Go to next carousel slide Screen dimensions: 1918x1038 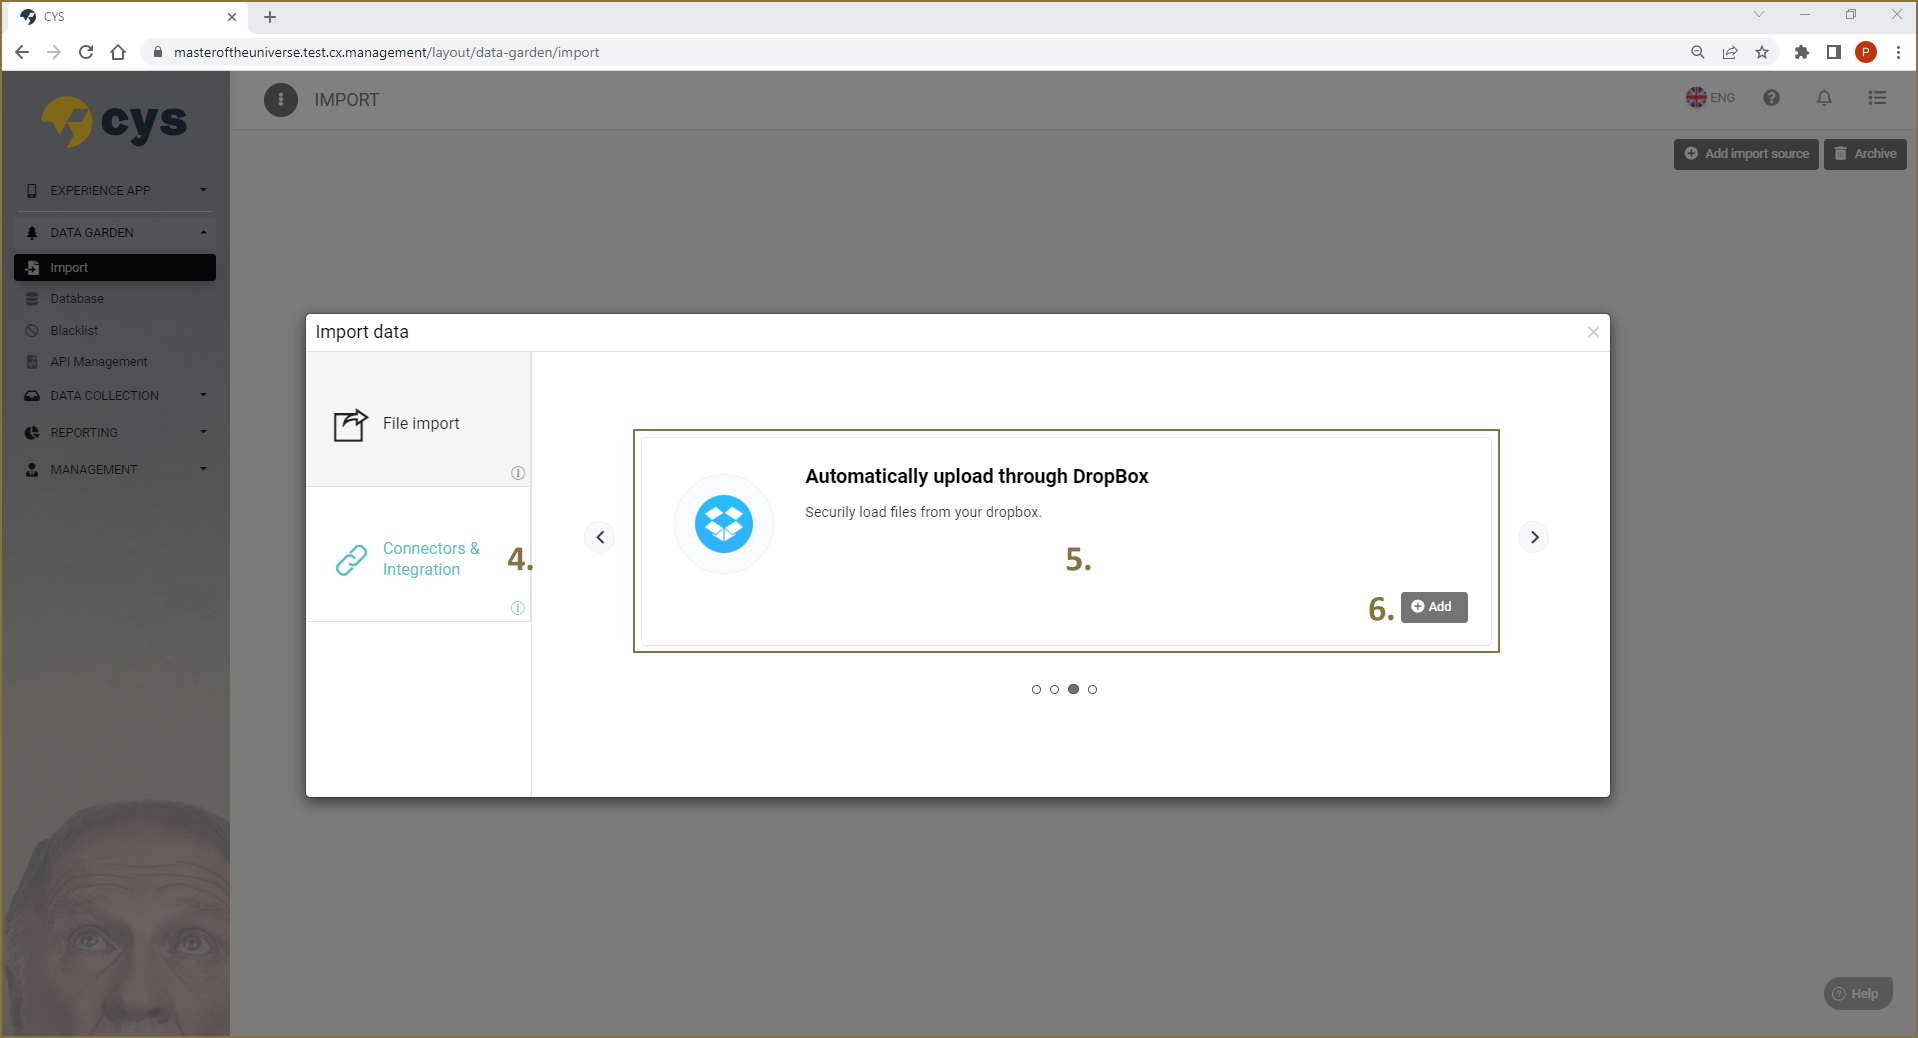tap(1534, 537)
